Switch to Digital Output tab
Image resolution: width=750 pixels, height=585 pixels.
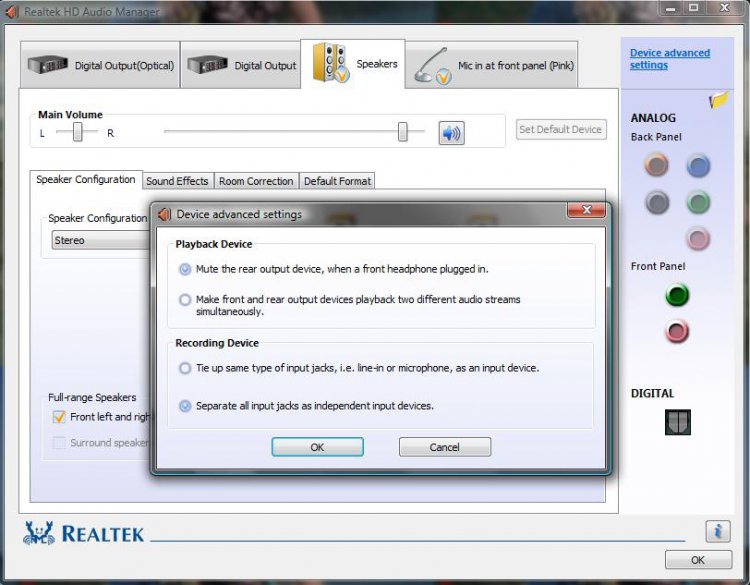tap(241, 65)
